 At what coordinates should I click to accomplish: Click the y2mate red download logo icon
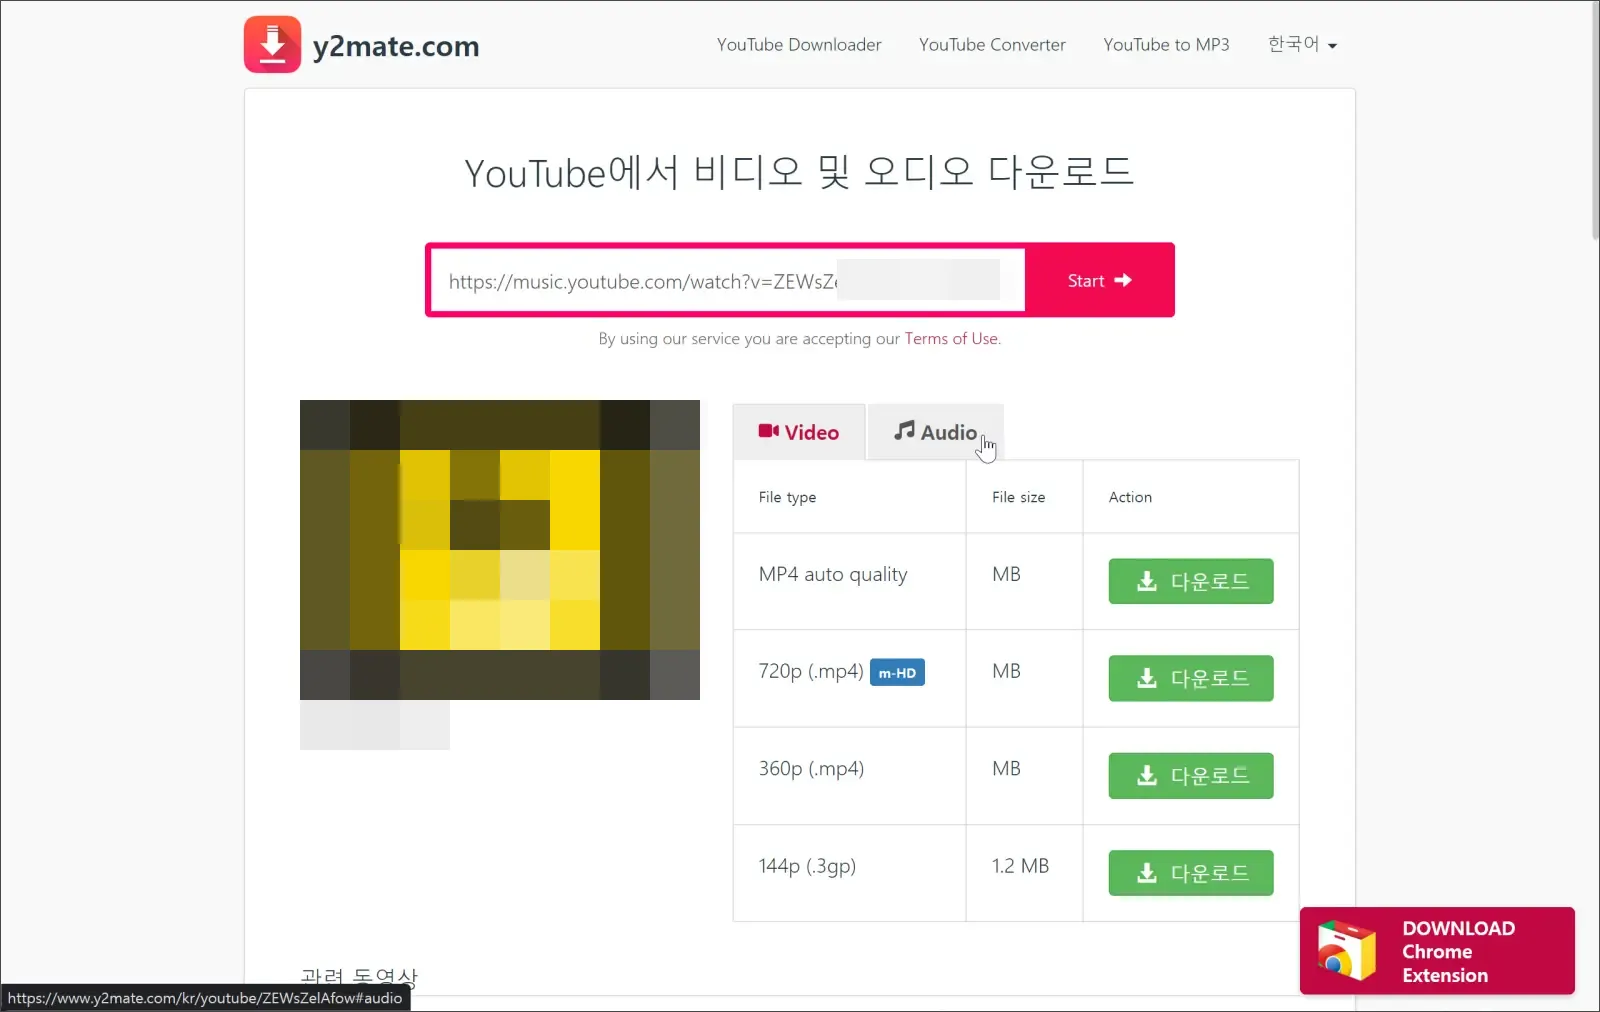pos(272,44)
